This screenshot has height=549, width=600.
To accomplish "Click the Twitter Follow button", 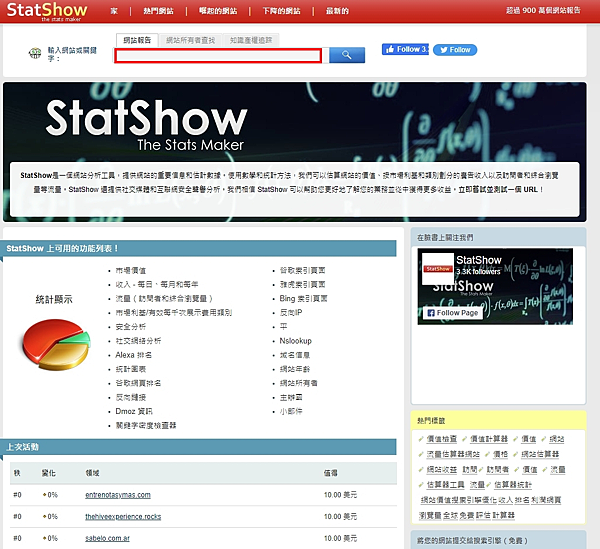I will pos(455,50).
